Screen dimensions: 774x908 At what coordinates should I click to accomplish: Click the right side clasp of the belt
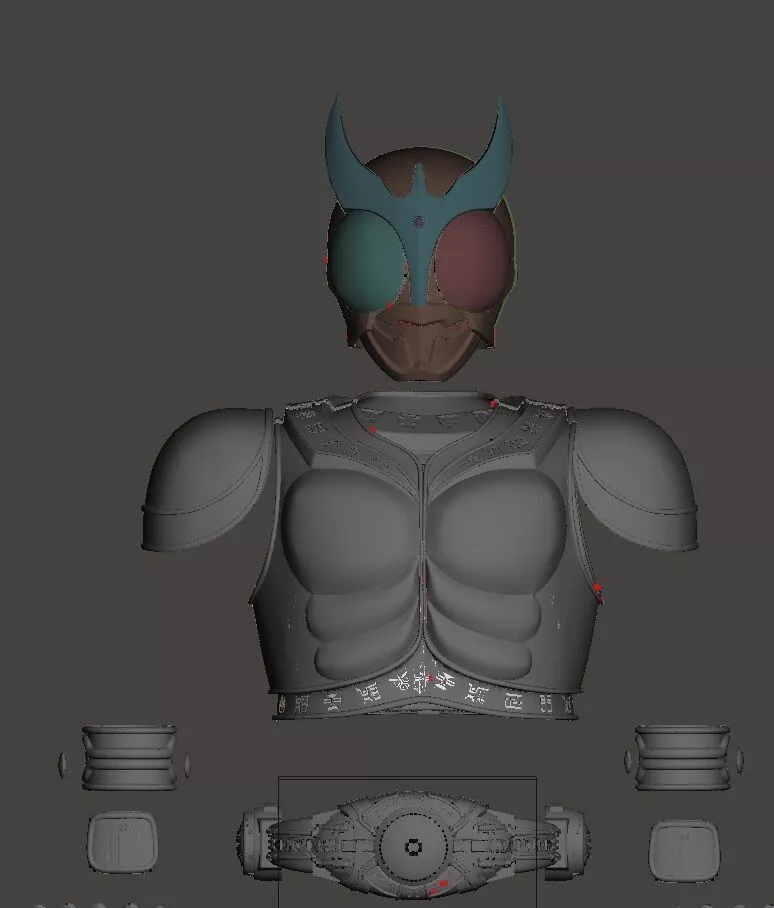(x=567, y=842)
